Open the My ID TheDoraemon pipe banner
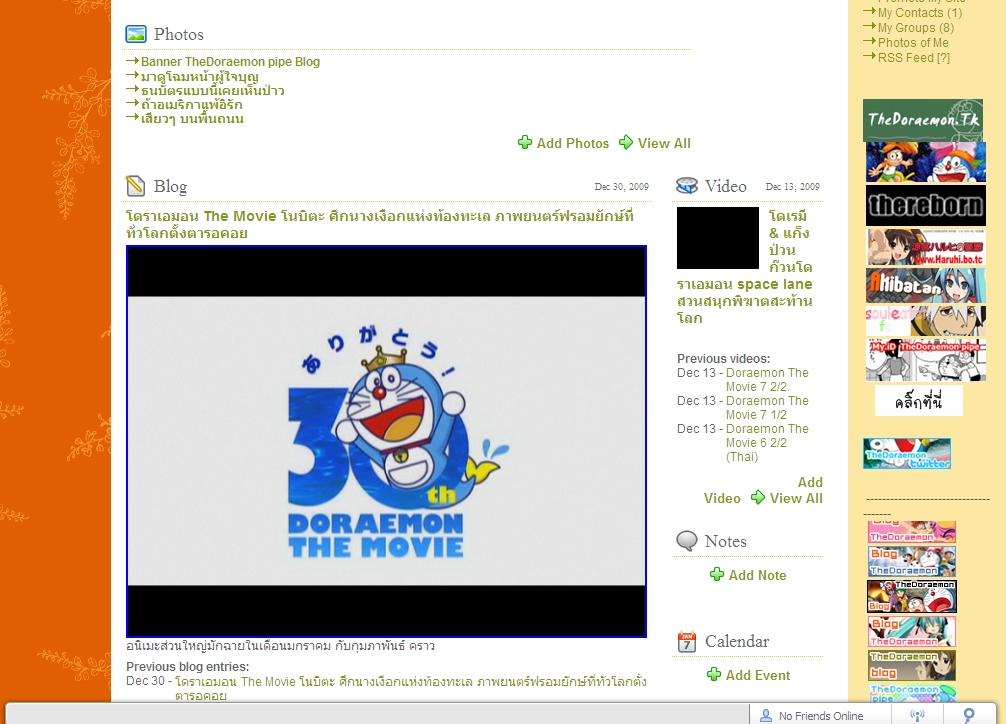Viewport: 1006px width, 724px height. 925,360
